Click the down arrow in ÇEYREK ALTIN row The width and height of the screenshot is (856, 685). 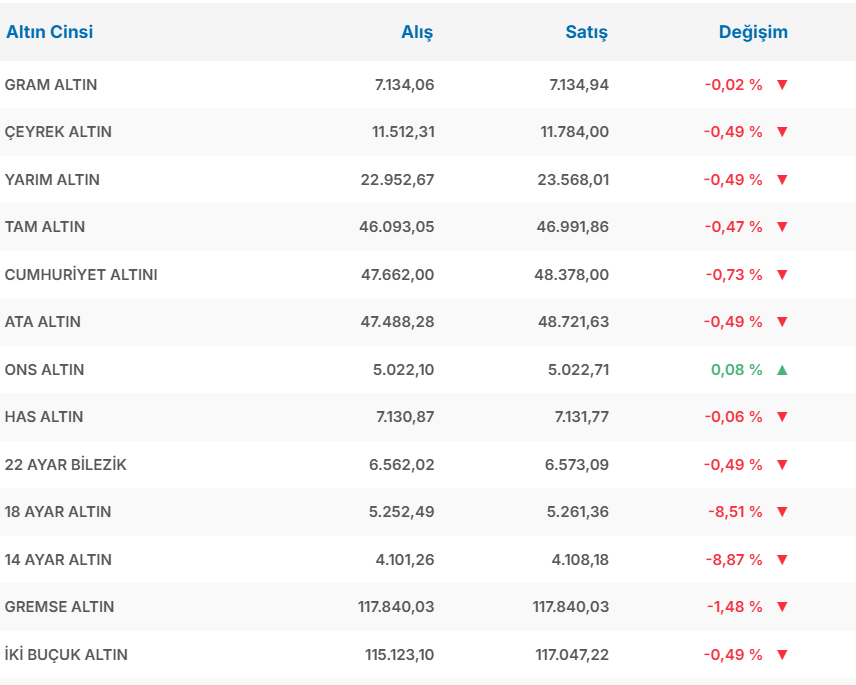click(x=782, y=132)
